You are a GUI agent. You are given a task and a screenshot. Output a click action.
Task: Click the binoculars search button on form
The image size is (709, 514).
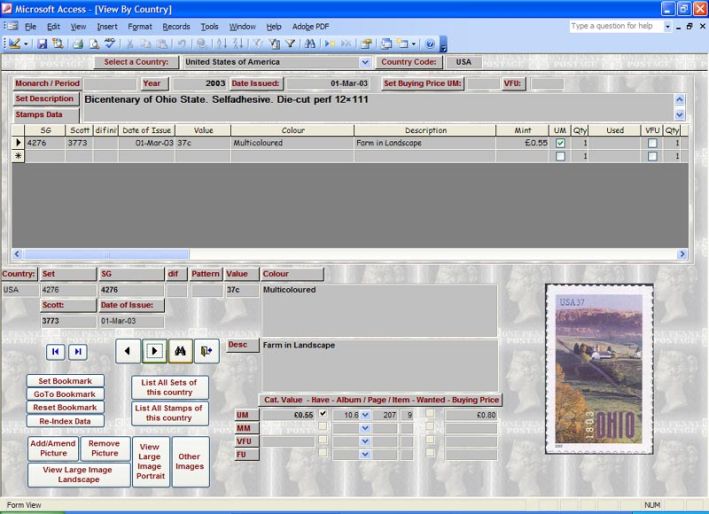click(x=180, y=351)
